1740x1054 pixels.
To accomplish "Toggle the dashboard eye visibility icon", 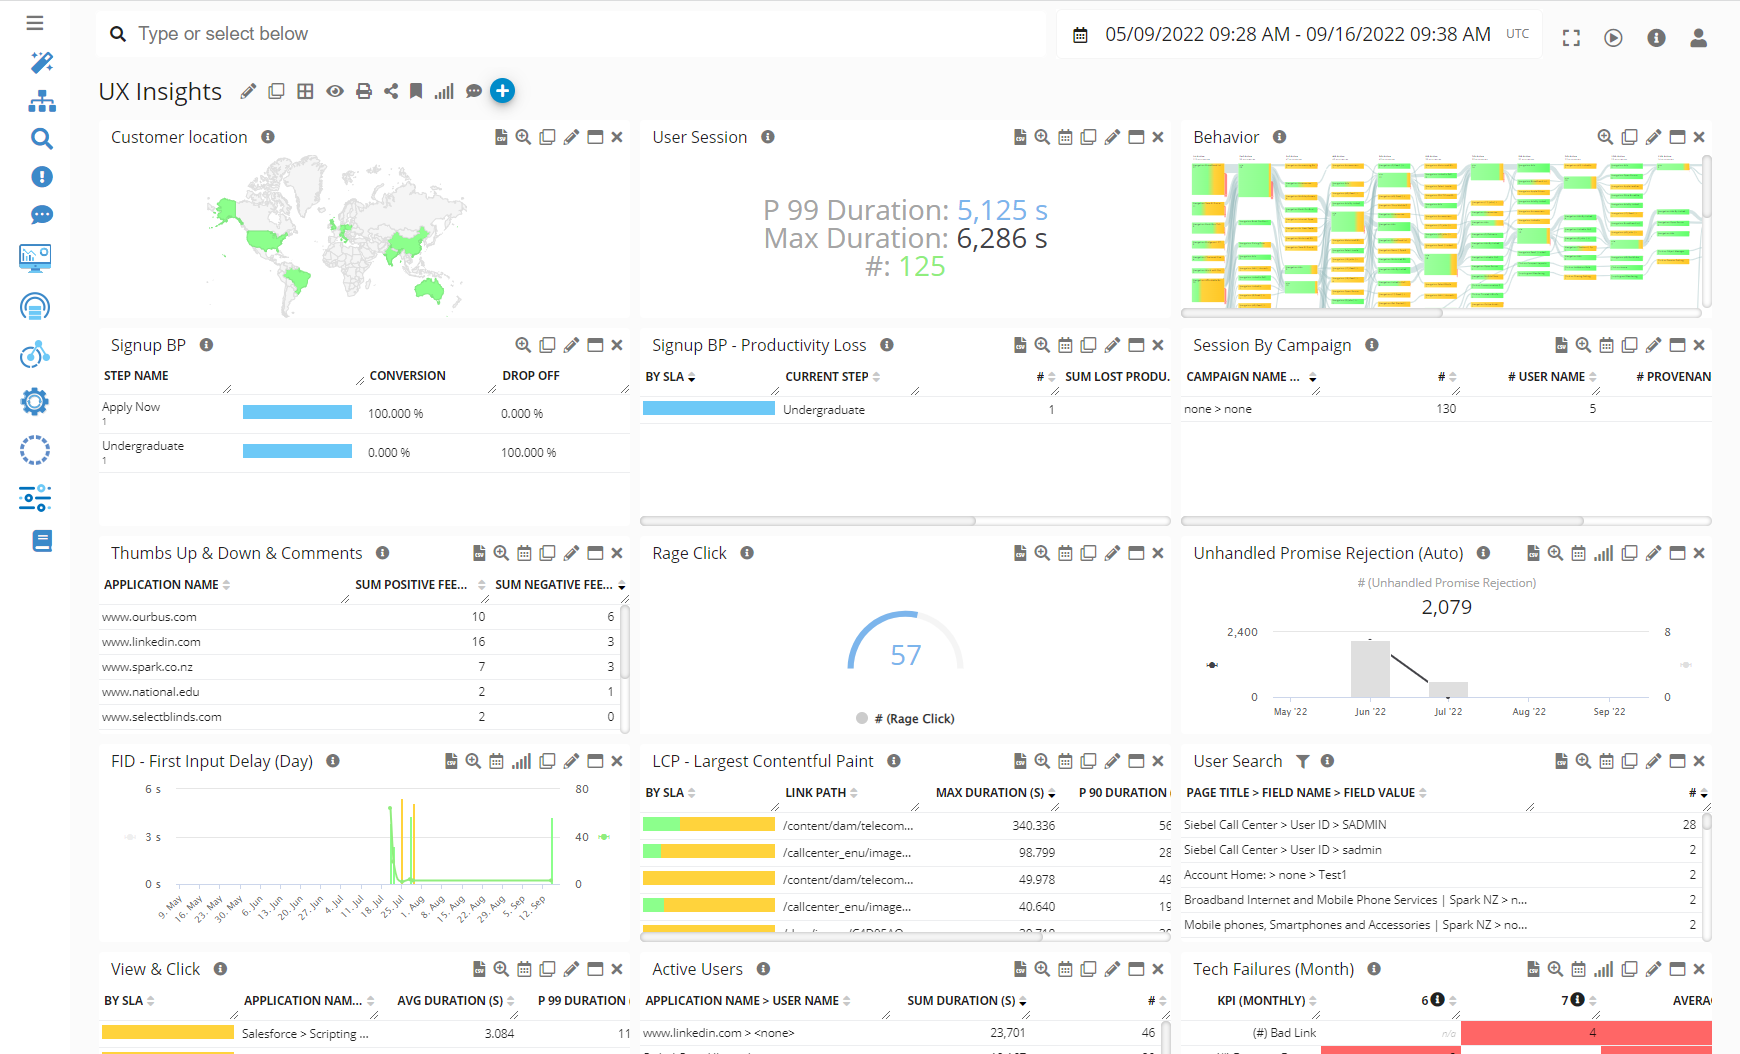I will [335, 91].
